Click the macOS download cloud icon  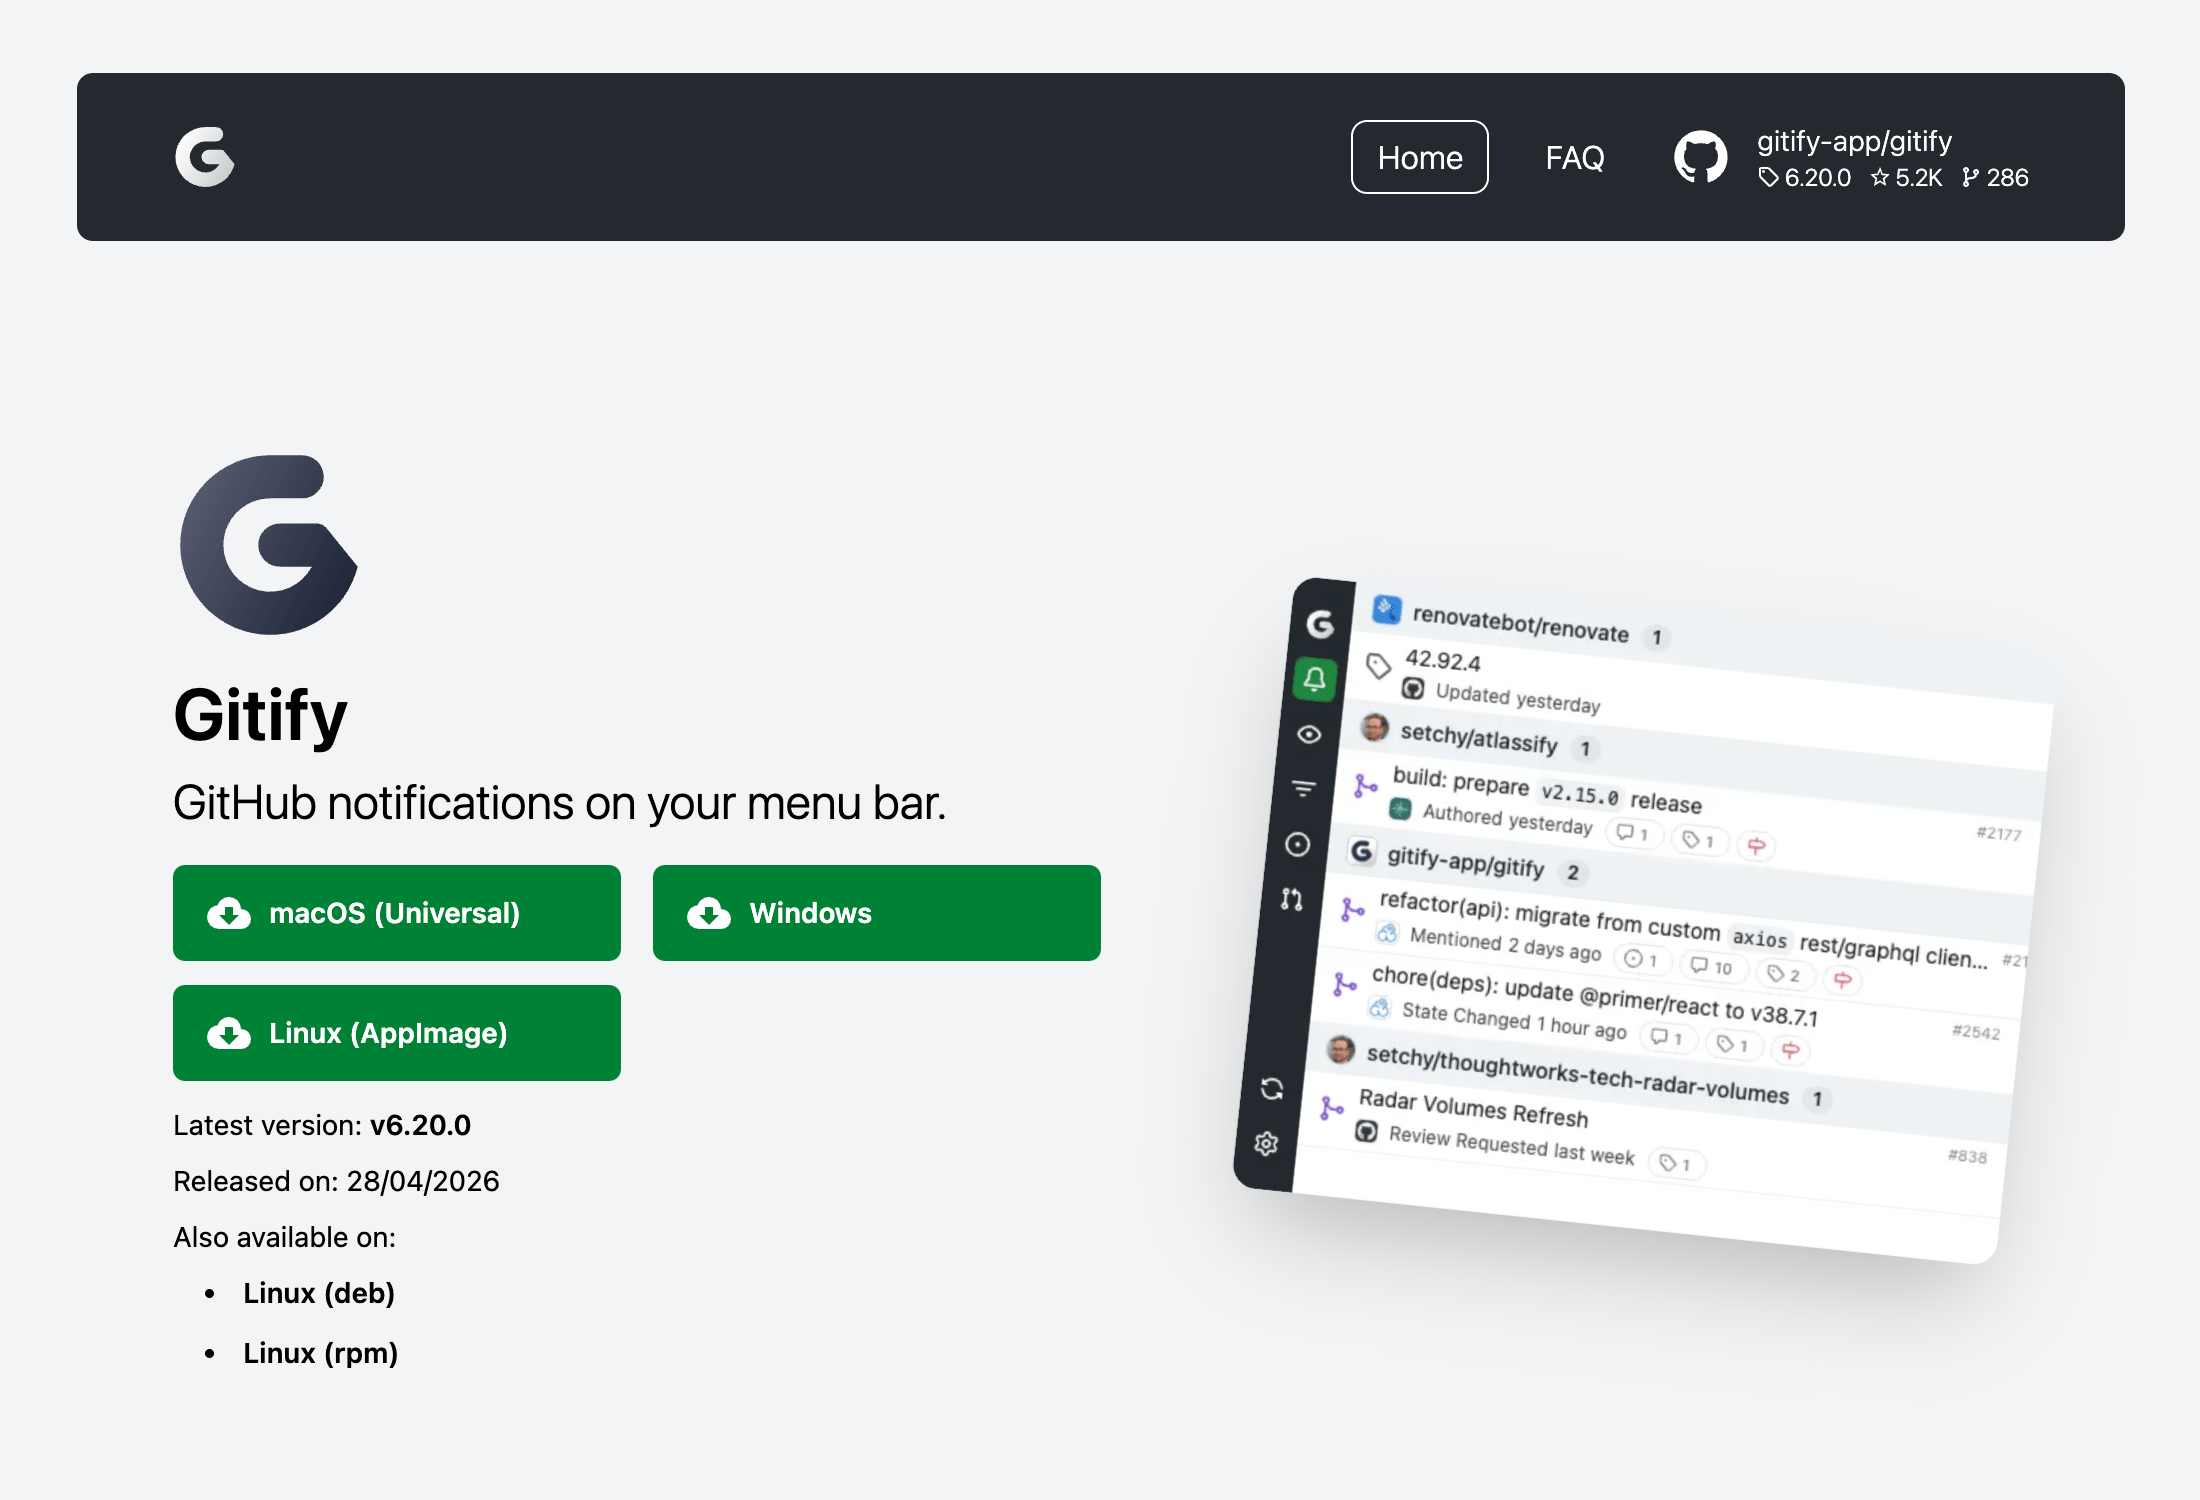[229, 913]
